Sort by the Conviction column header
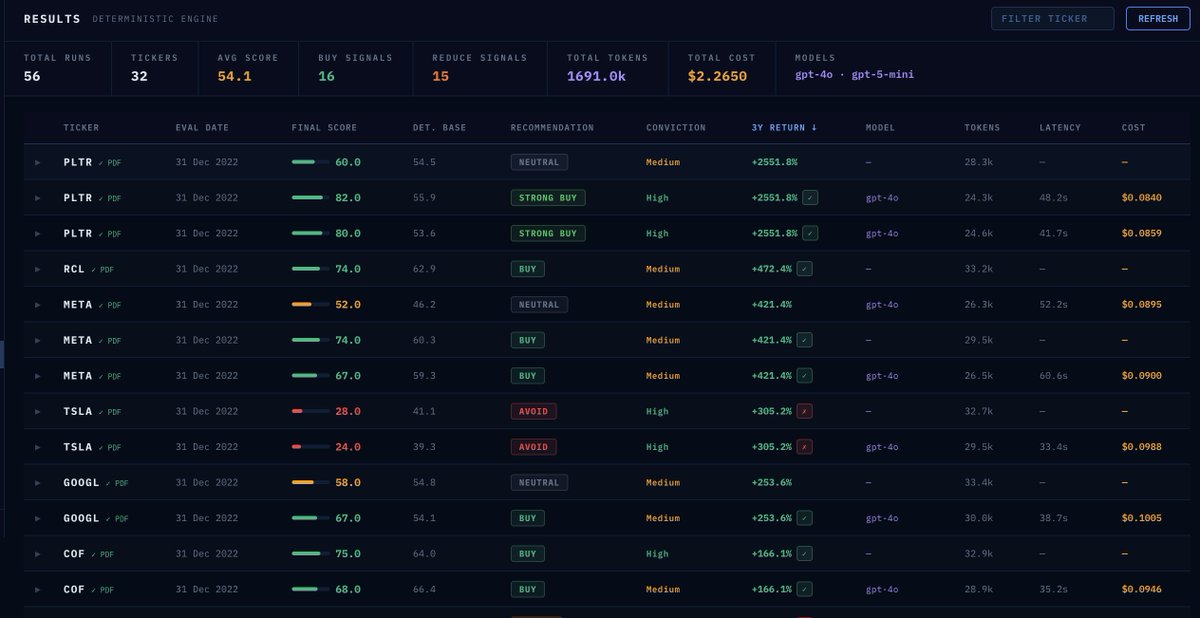 (676, 128)
